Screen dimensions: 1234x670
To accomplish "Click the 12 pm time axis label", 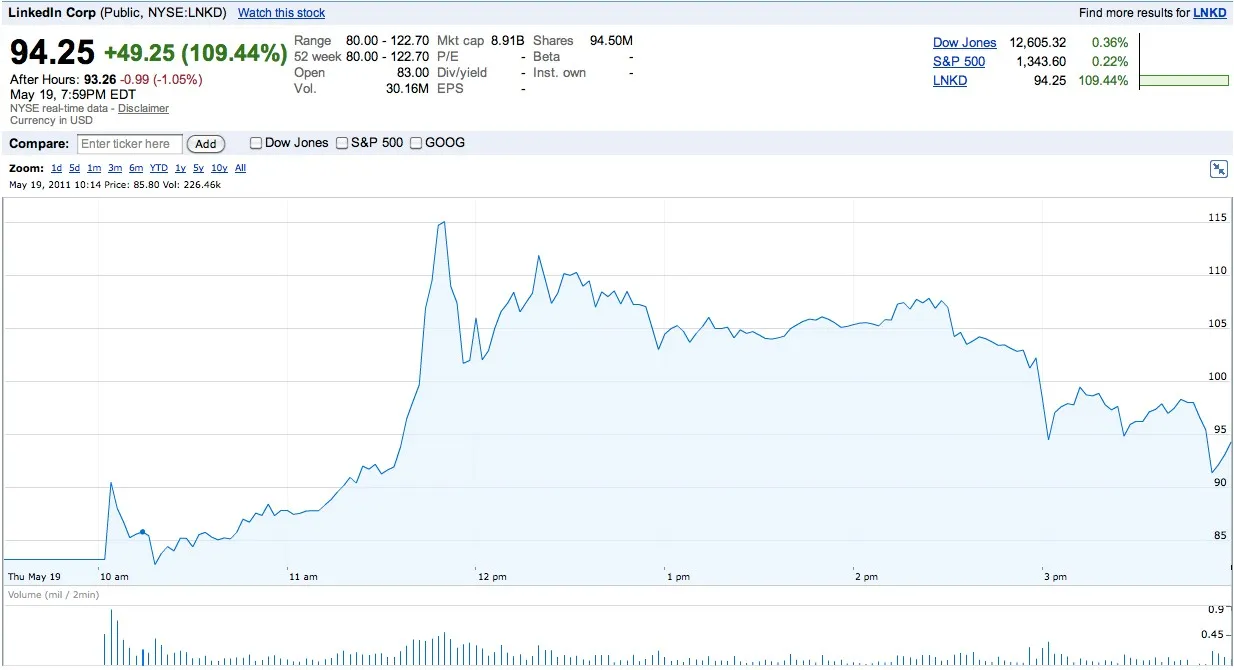I will (x=493, y=577).
